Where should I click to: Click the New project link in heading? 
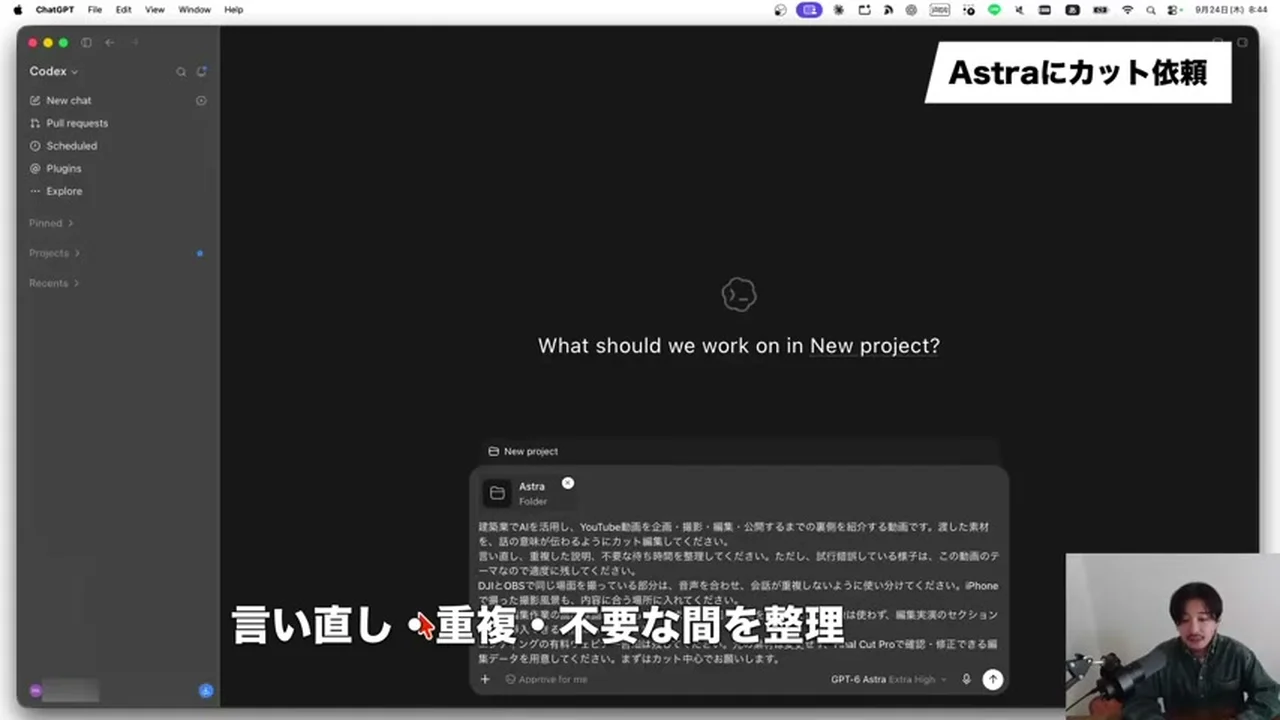tap(874, 346)
